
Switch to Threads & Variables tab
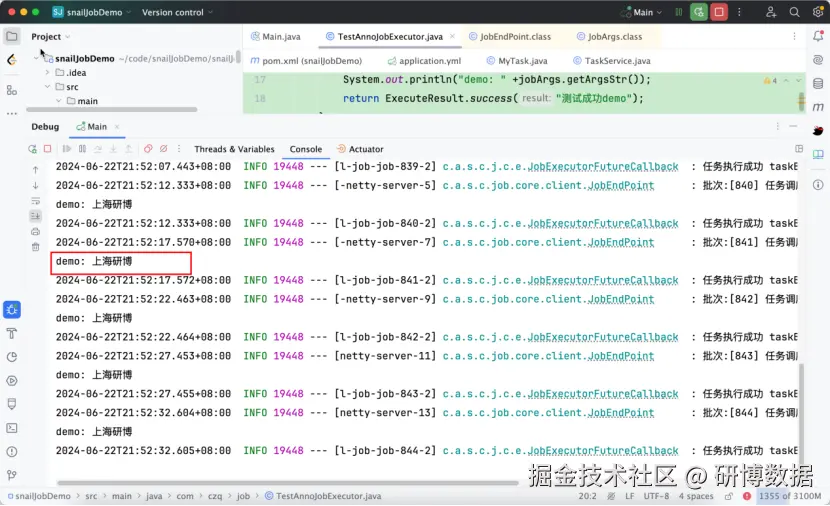[234, 149]
